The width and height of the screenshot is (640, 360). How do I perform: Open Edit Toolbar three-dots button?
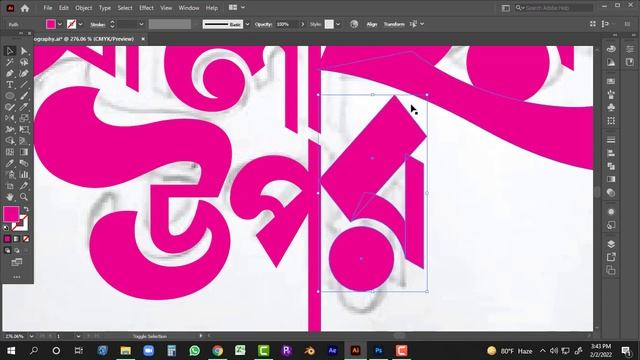tap(17, 277)
